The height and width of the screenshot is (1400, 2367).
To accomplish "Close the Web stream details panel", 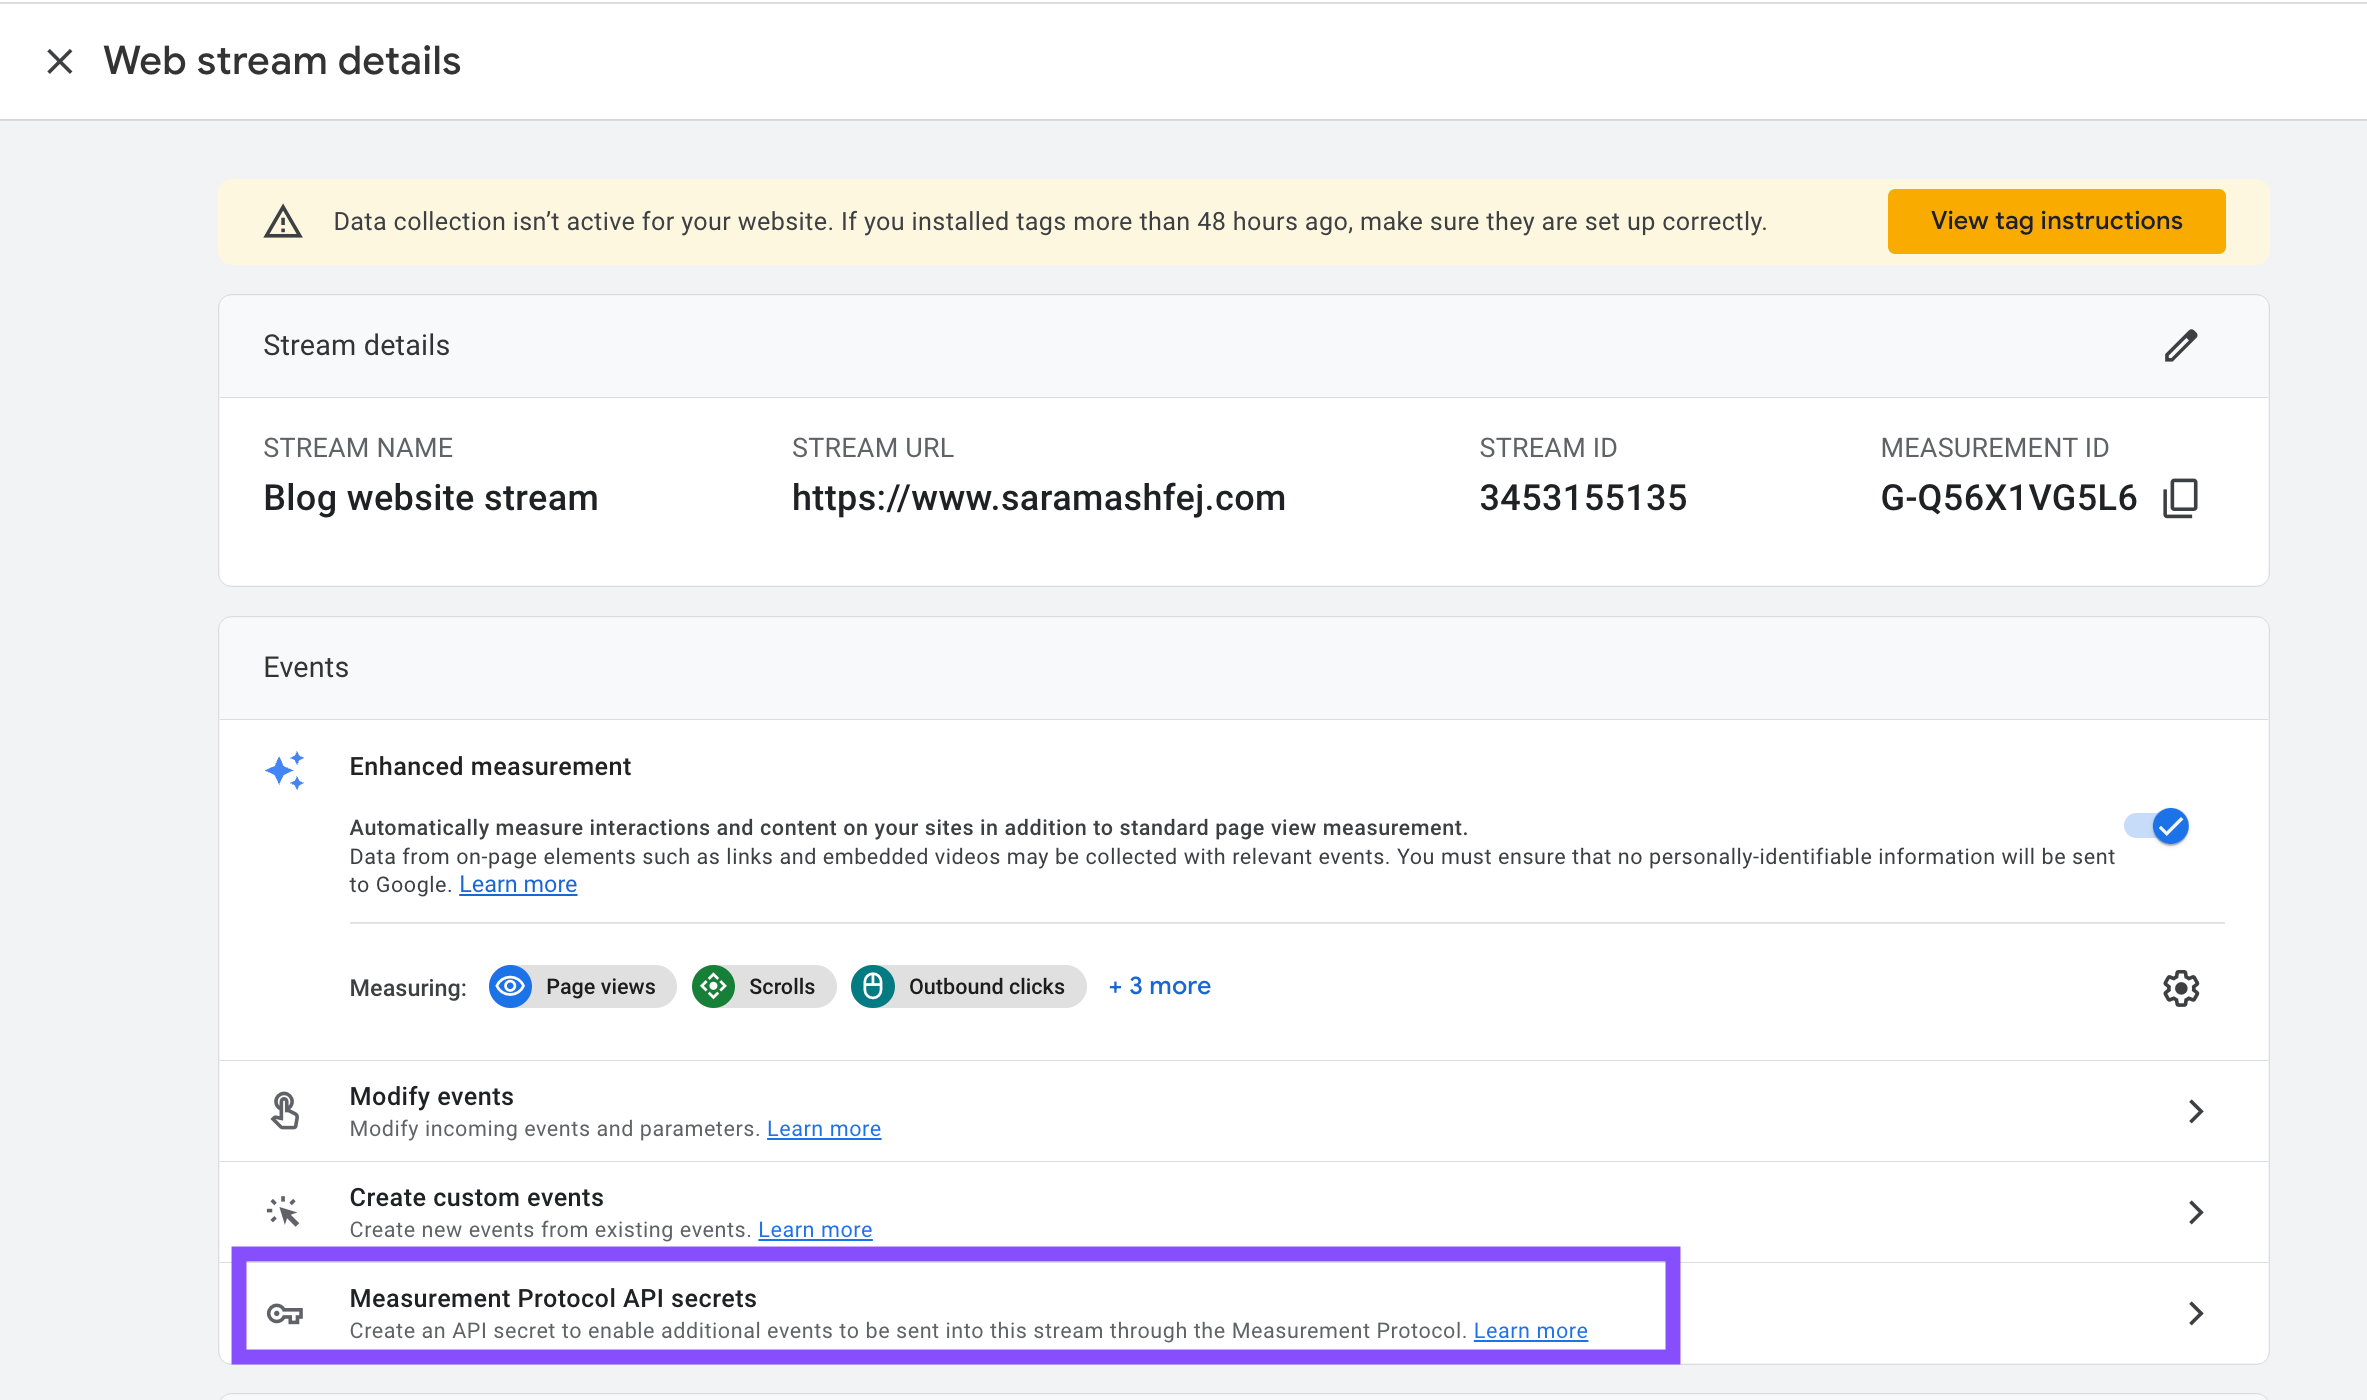I will coord(60,62).
